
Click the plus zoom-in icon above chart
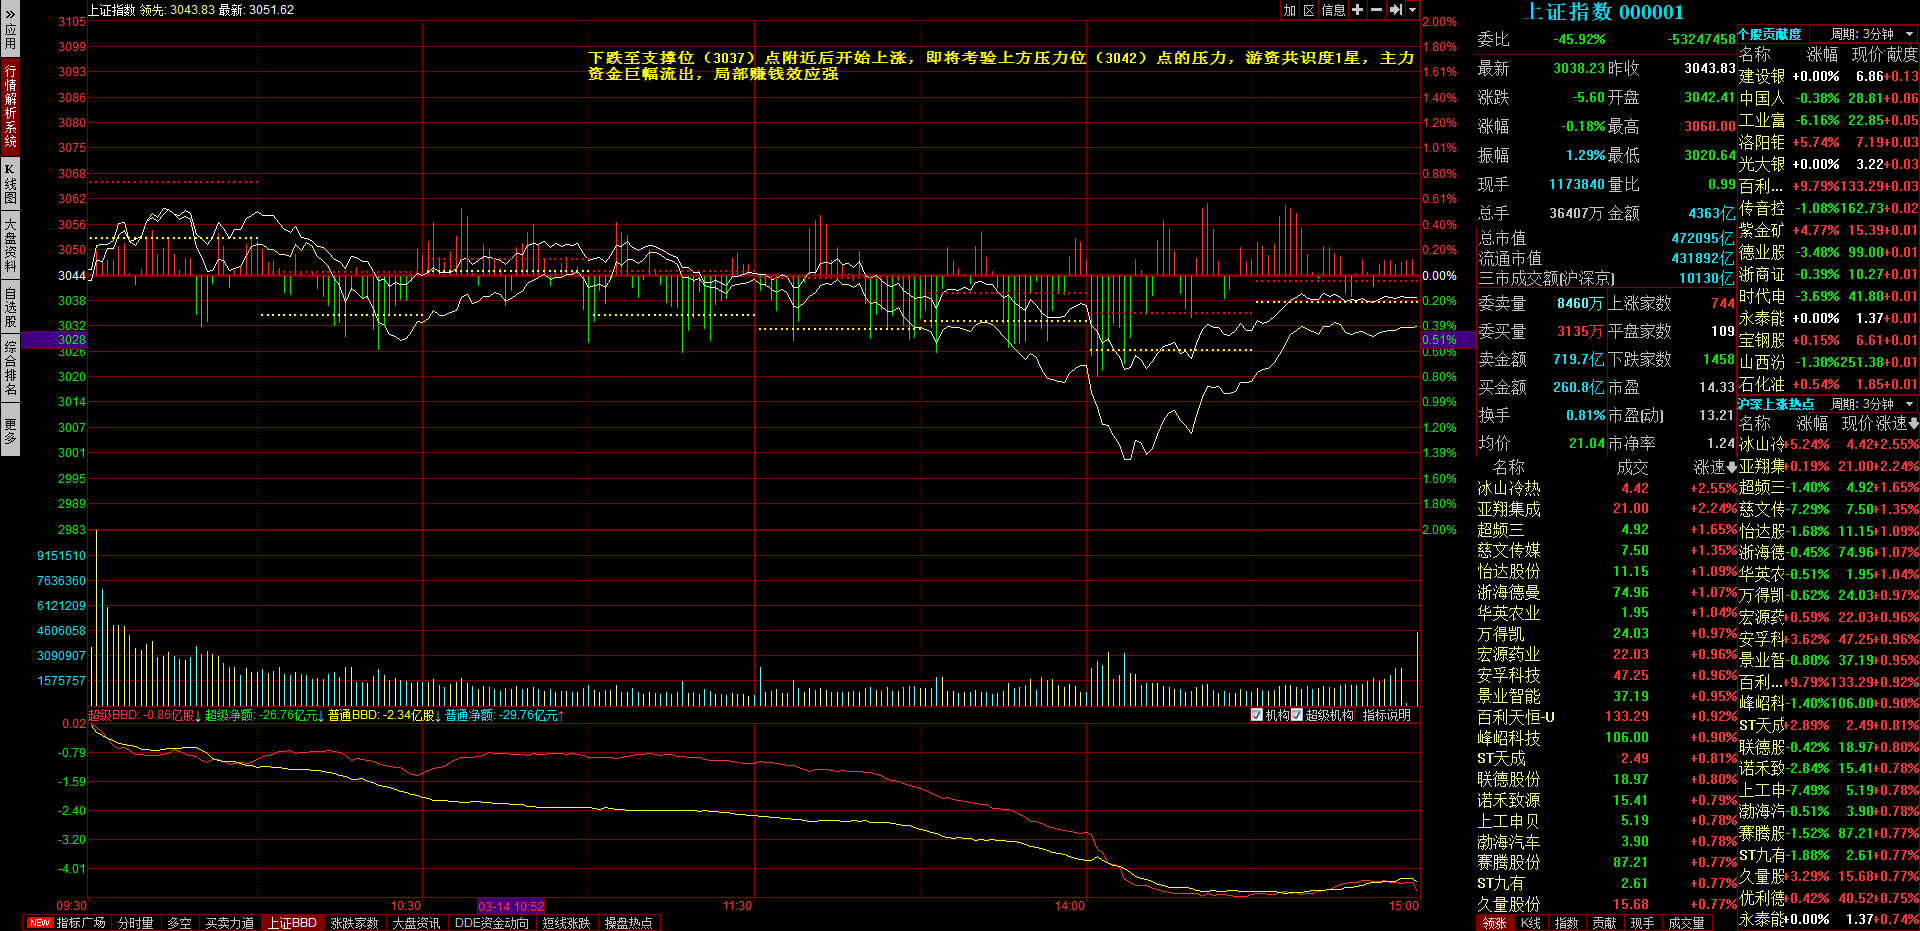click(x=1357, y=10)
